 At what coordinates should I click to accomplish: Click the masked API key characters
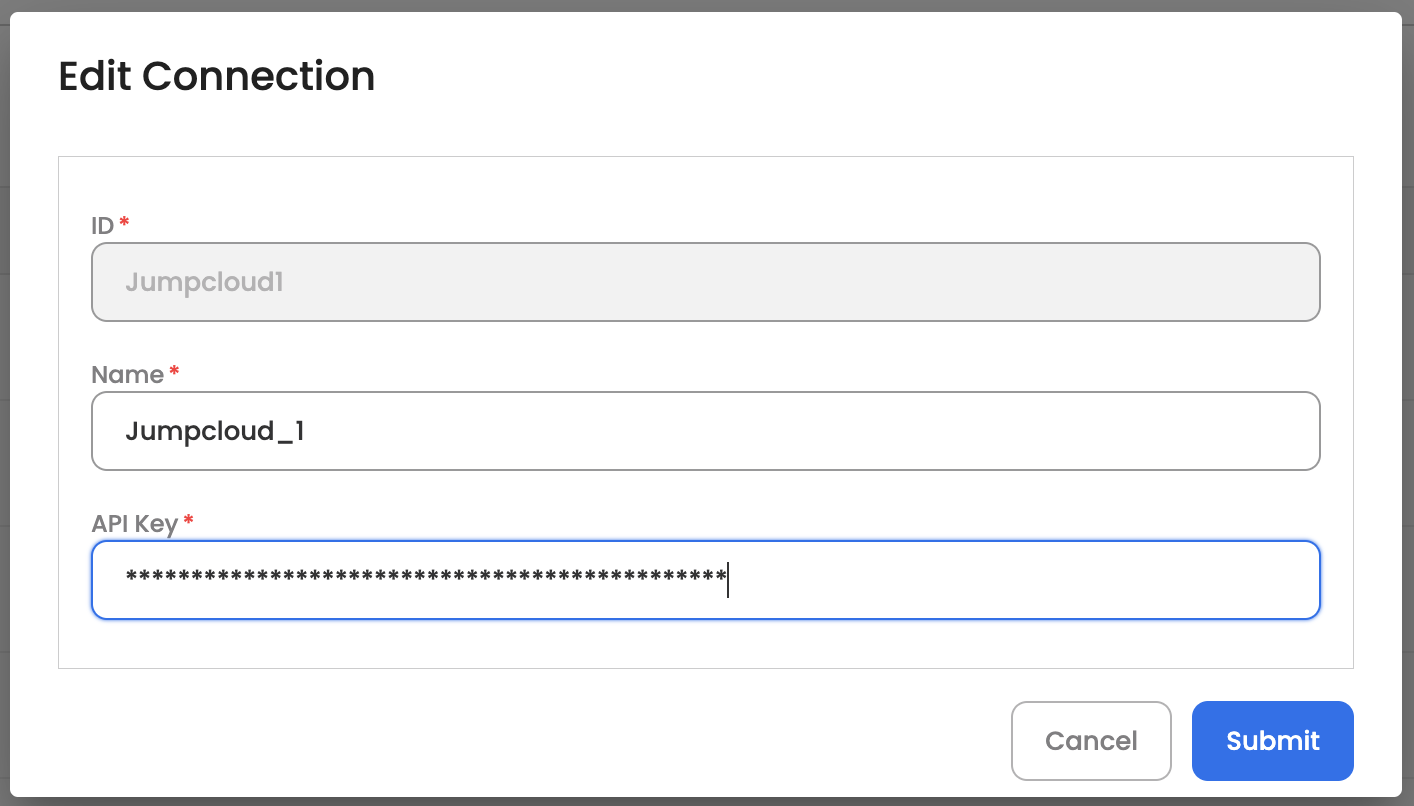point(425,577)
